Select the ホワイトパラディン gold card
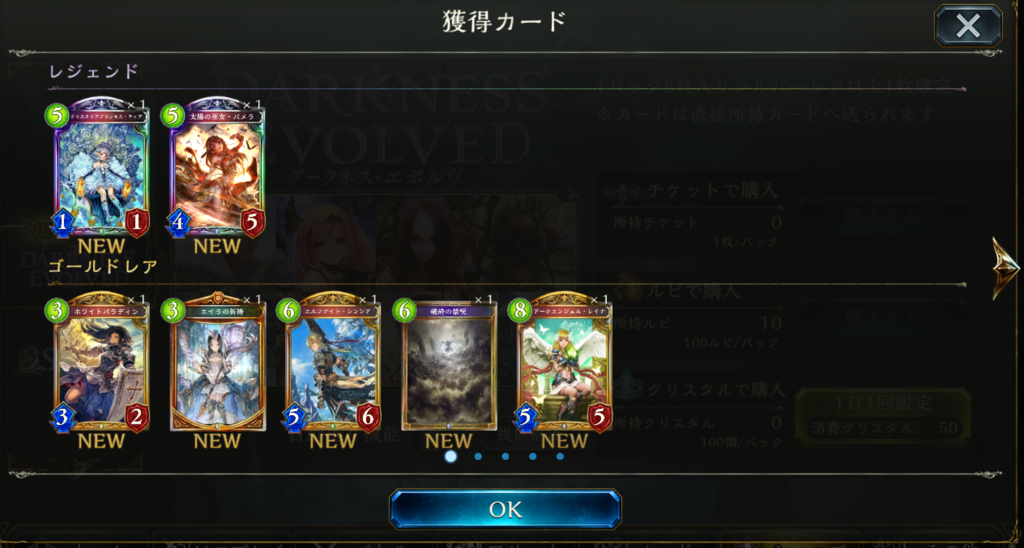1024x548 pixels. click(101, 363)
